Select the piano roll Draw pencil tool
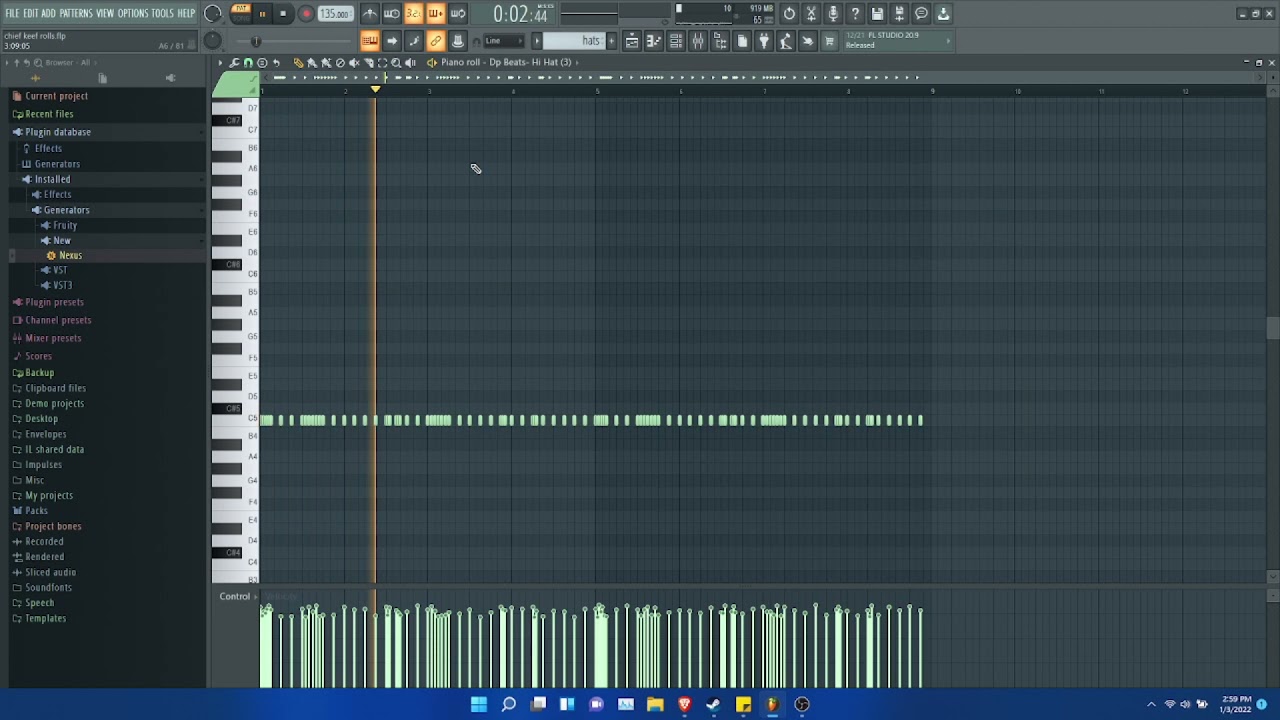Image resolution: width=1280 pixels, height=720 pixels. click(x=298, y=62)
